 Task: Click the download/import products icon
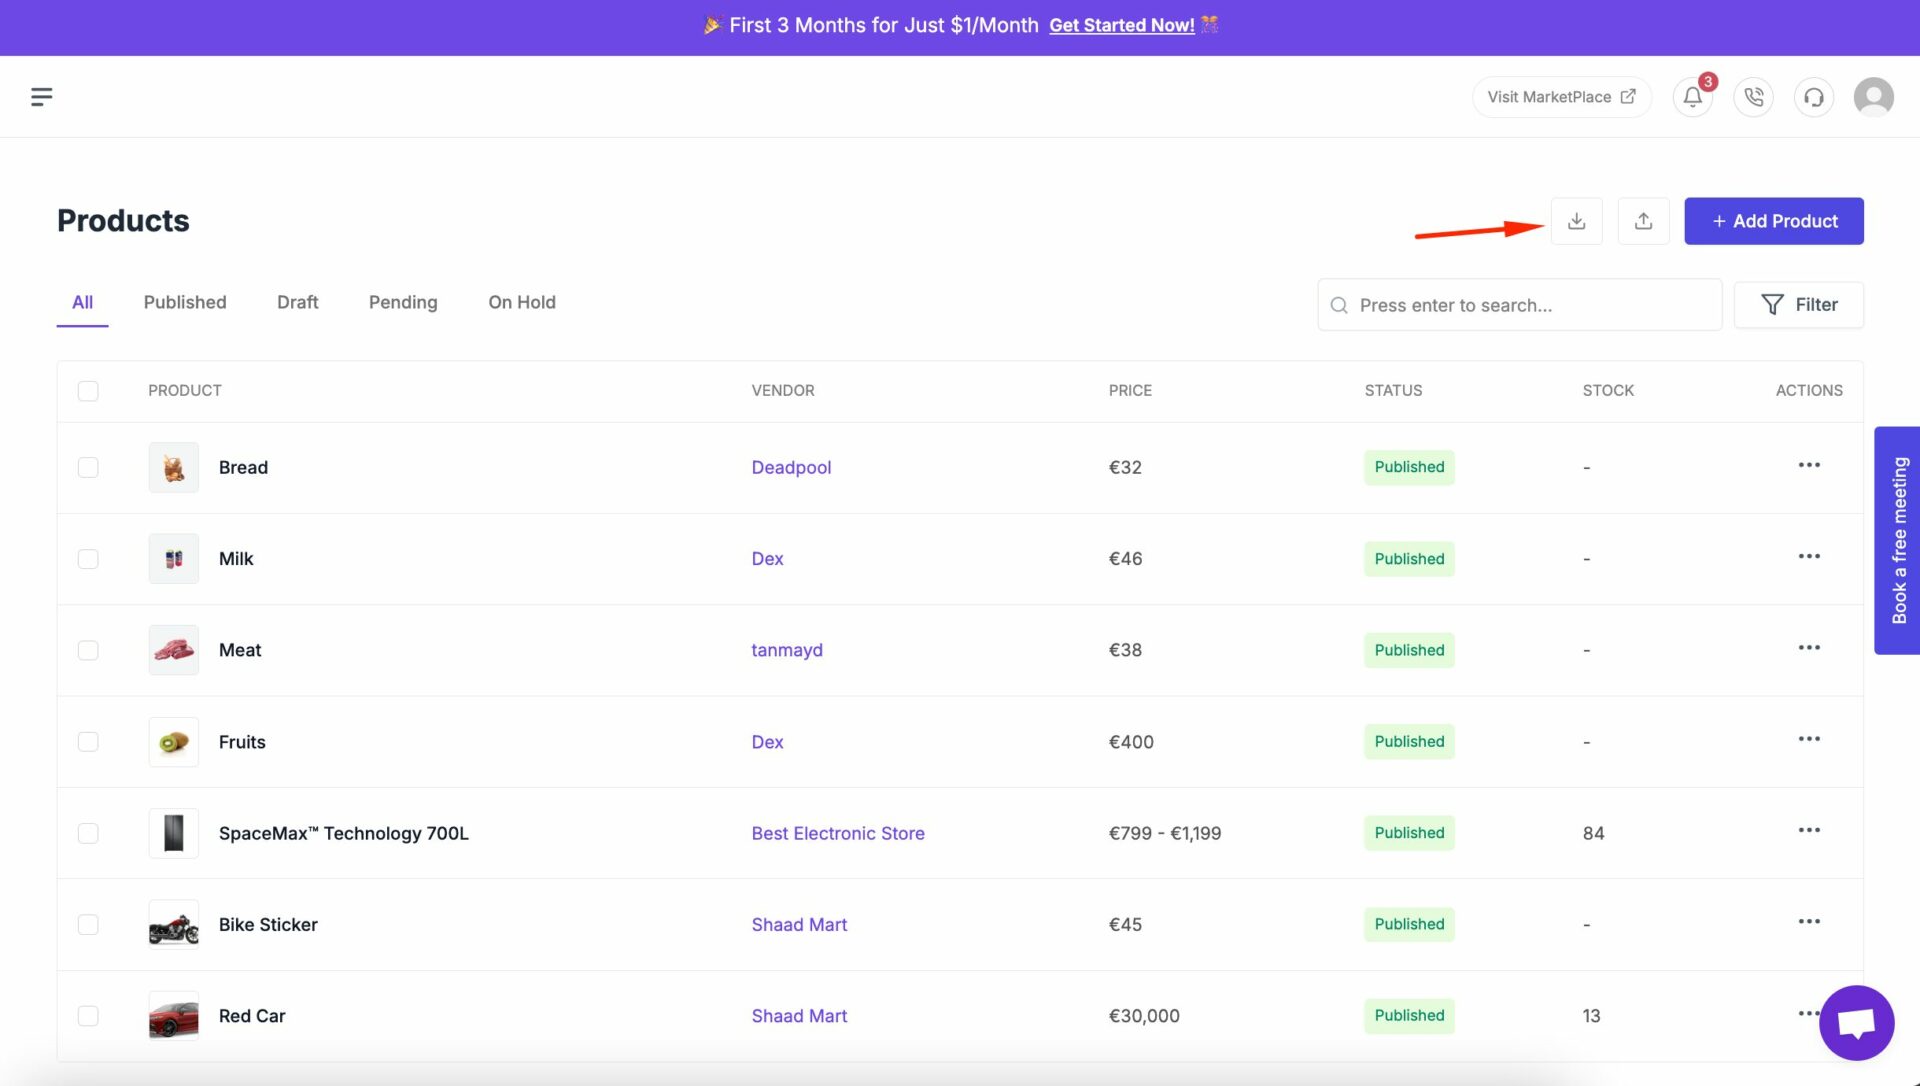click(1577, 220)
